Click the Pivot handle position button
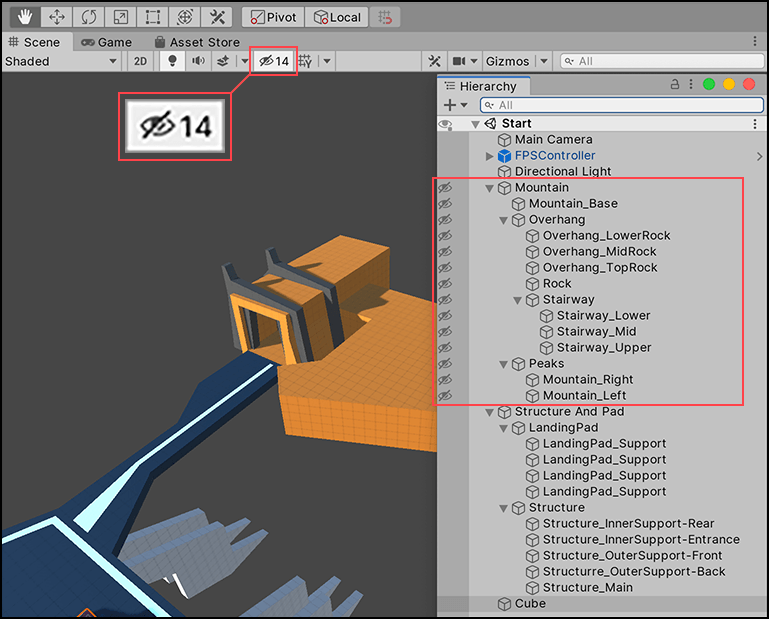 (273, 17)
